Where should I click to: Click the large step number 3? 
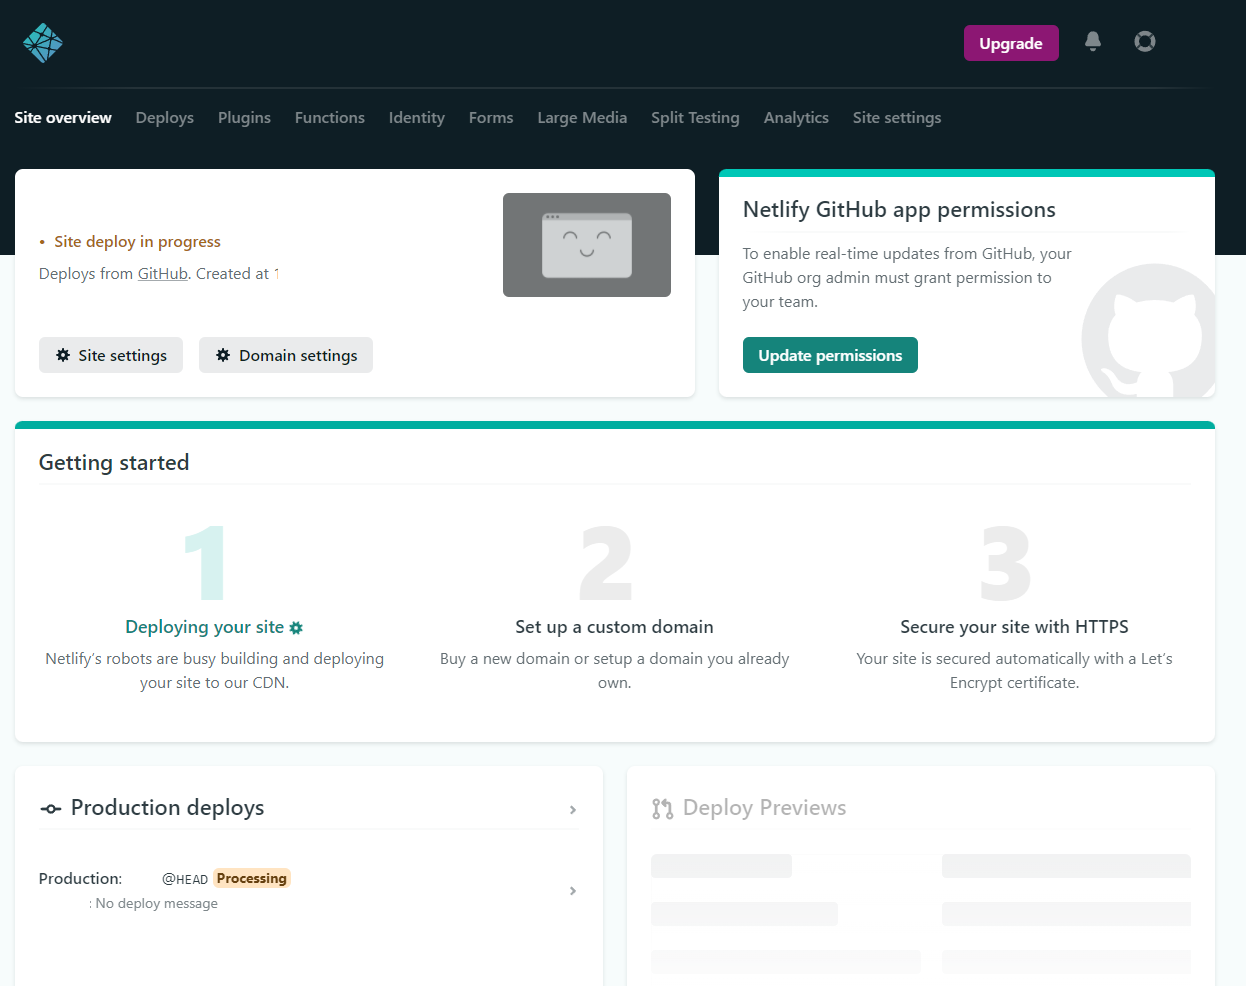(1005, 563)
